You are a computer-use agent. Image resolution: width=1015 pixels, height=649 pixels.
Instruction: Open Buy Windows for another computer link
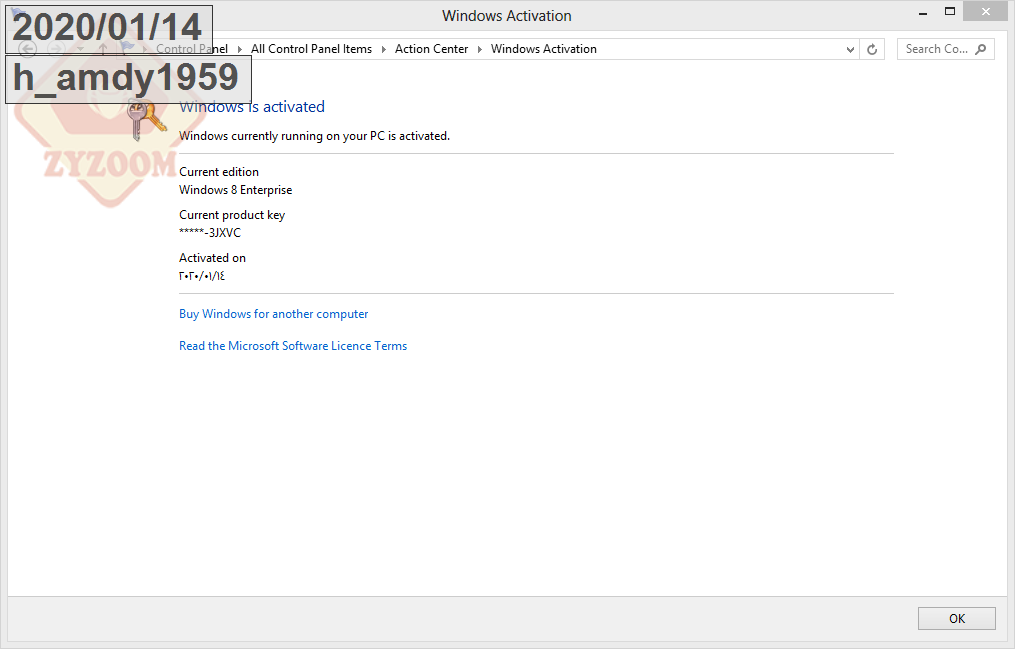pos(273,314)
